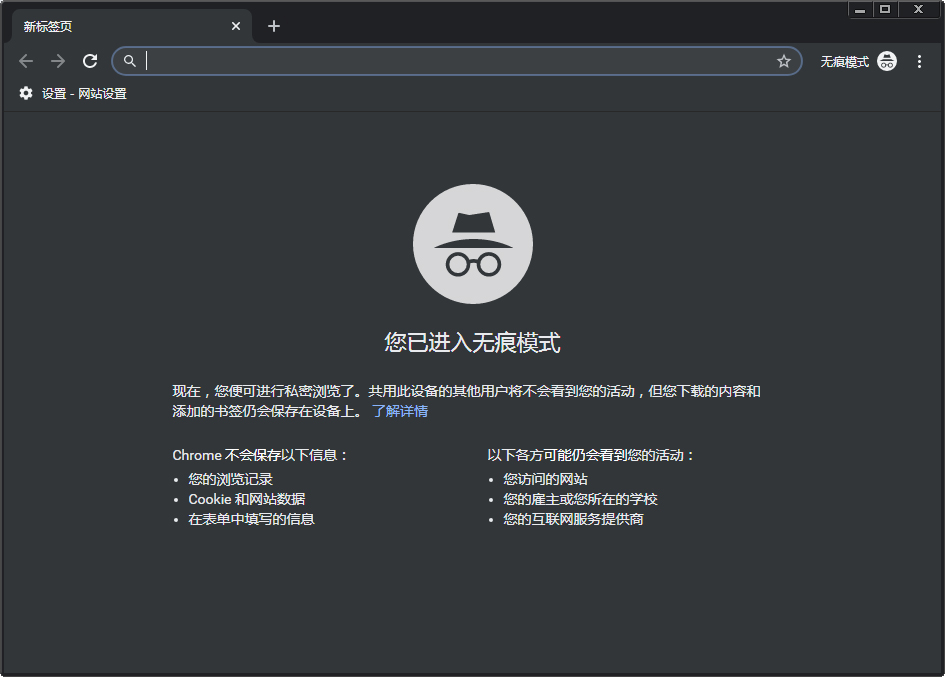Open a new tab with the plus button
Image resolution: width=945 pixels, height=677 pixels.
(274, 26)
